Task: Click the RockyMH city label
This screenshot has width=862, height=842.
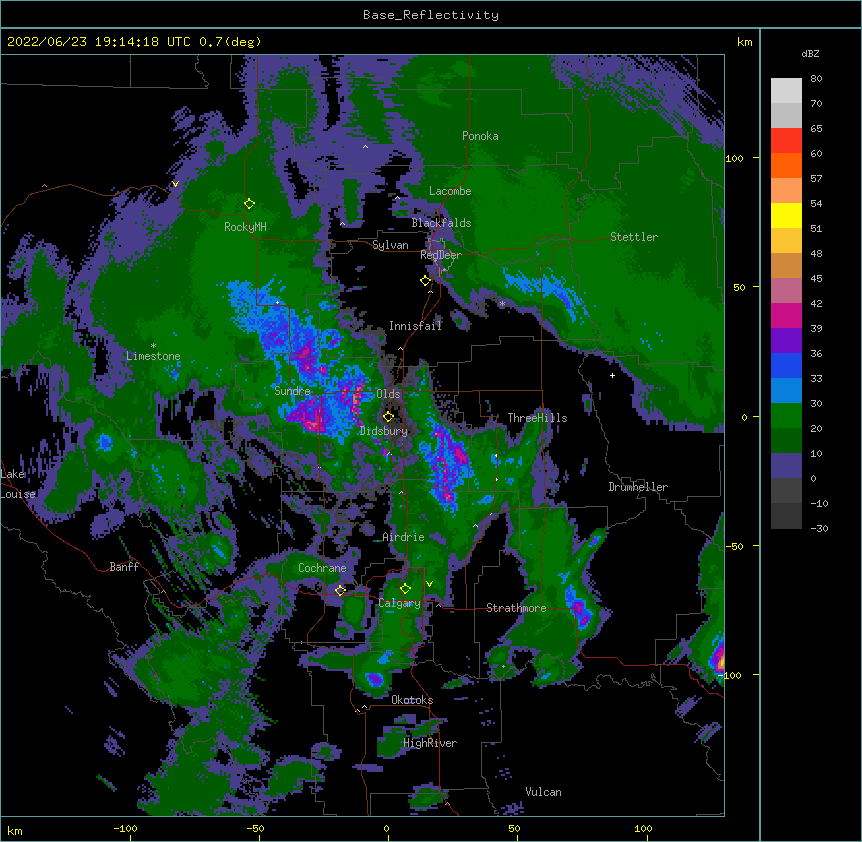Action: pyautogui.click(x=245, y=227)
